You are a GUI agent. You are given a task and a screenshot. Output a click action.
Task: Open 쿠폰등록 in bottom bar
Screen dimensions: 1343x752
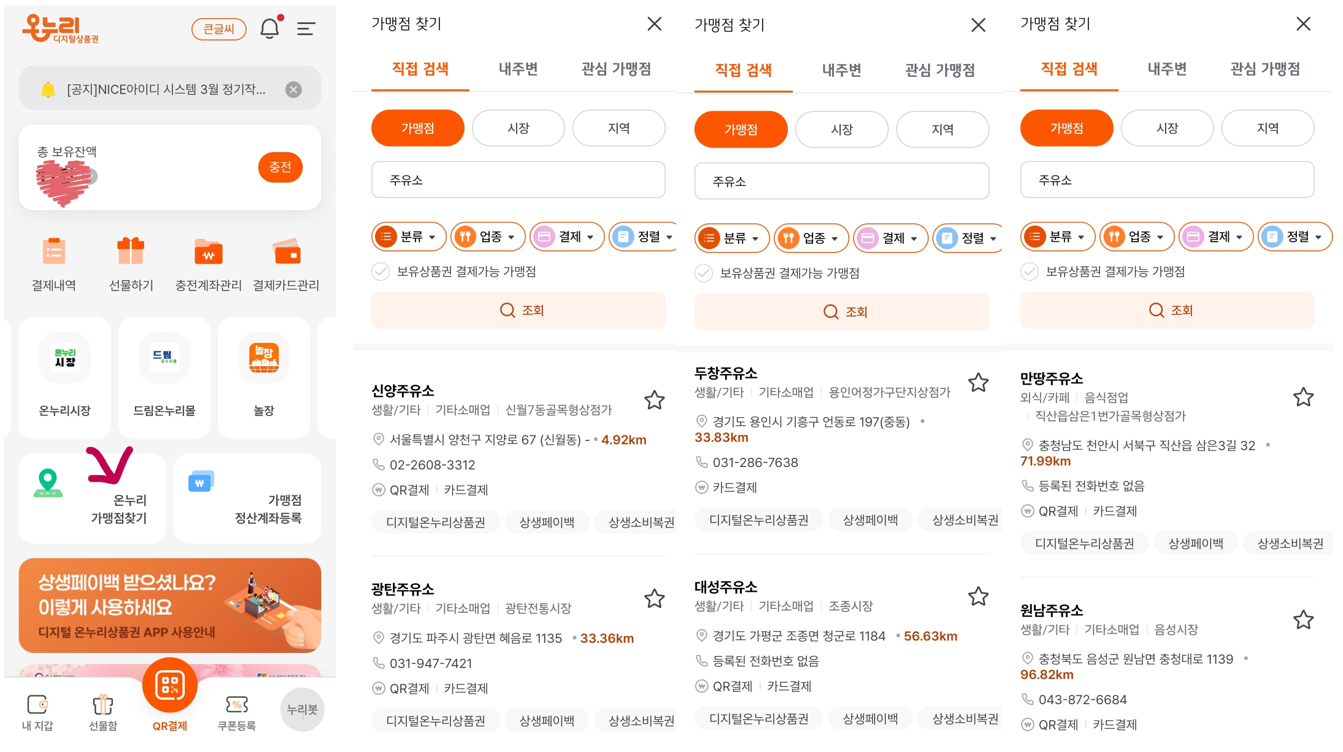click(x=237, y=713)
